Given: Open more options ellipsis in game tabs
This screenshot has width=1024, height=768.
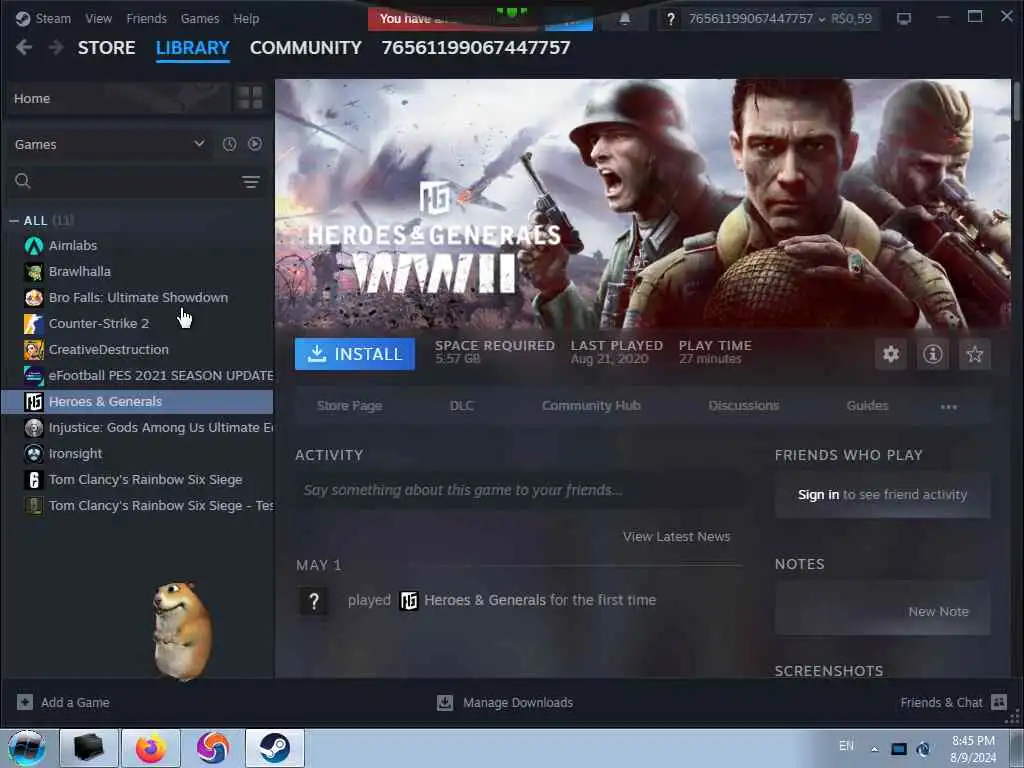Looking at the screenshot, I should click(x=949, y=407).
